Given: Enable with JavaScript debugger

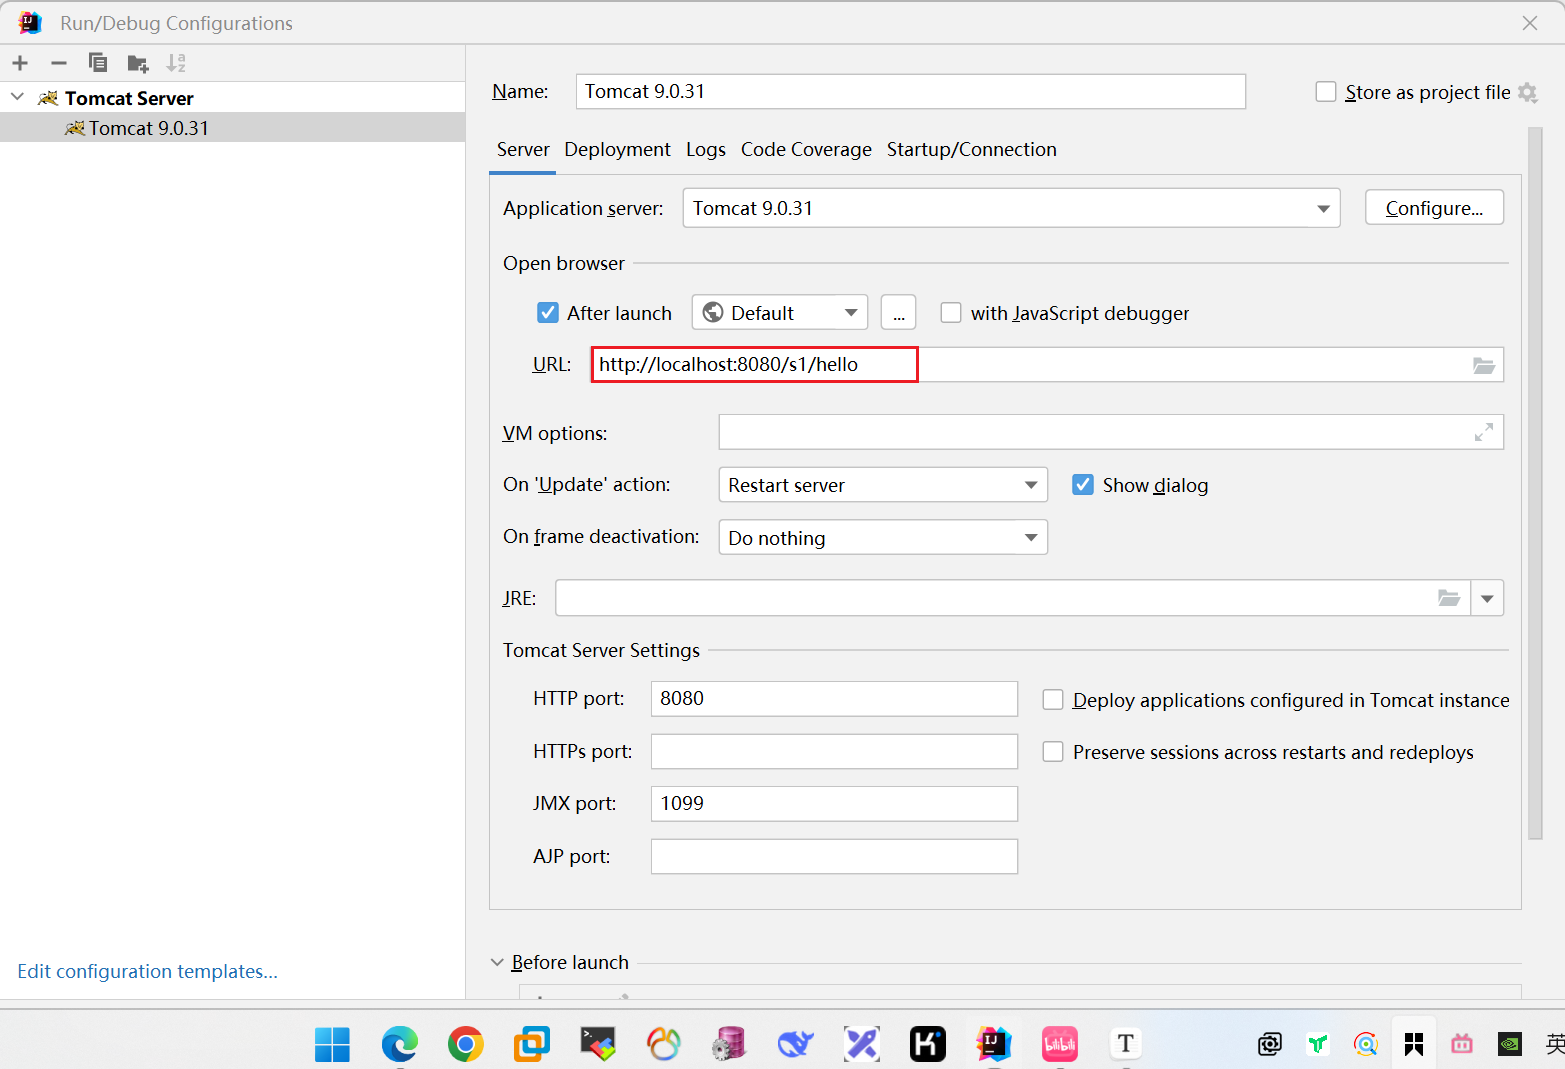Looking at the screenshot, I should (x=951, y=313).
